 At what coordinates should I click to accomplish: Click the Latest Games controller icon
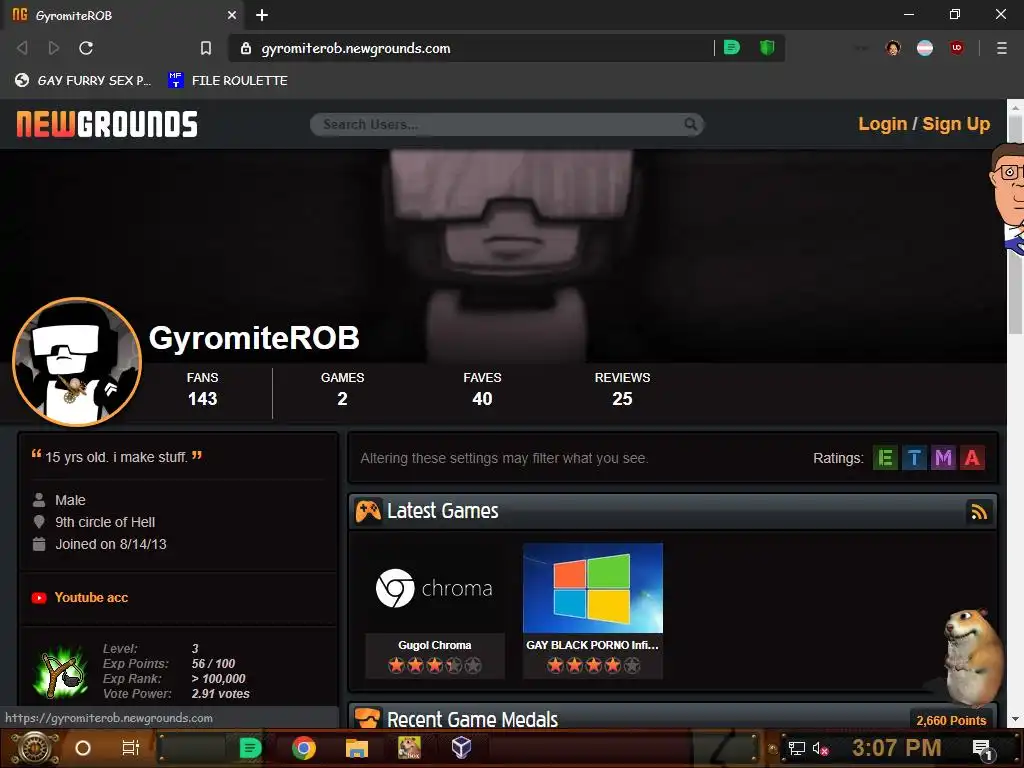[x=368, y=511]
